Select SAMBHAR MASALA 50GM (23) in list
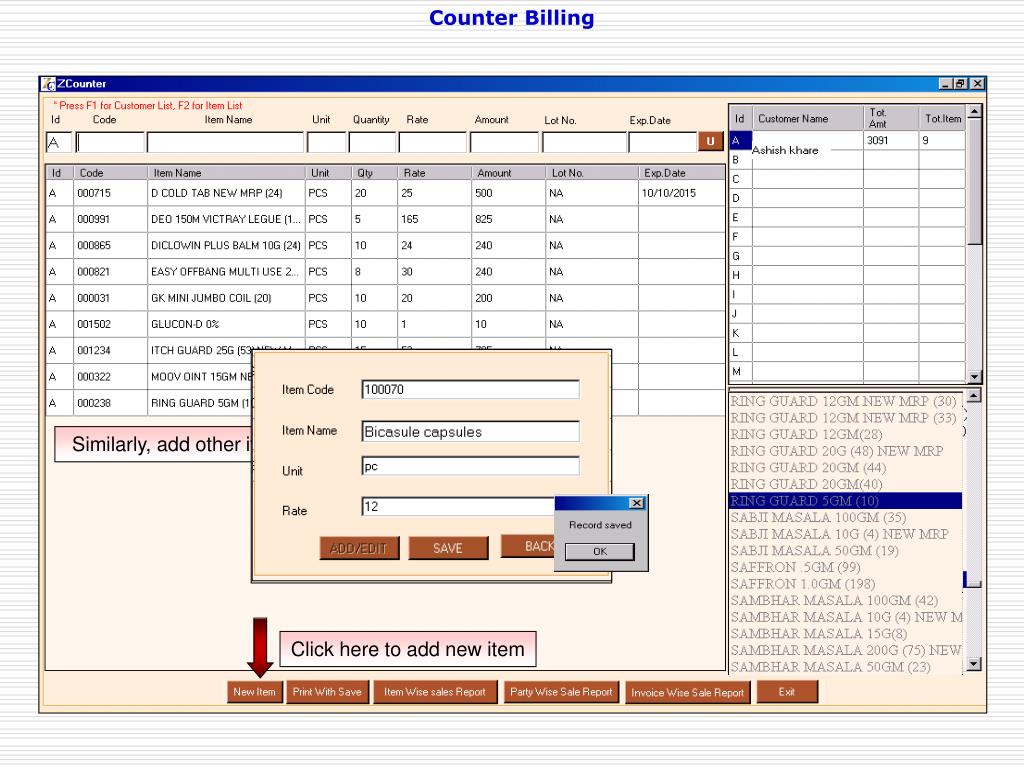Viewport: 1024px width, 768px height. pyautogui.click(x=845, y=667)
